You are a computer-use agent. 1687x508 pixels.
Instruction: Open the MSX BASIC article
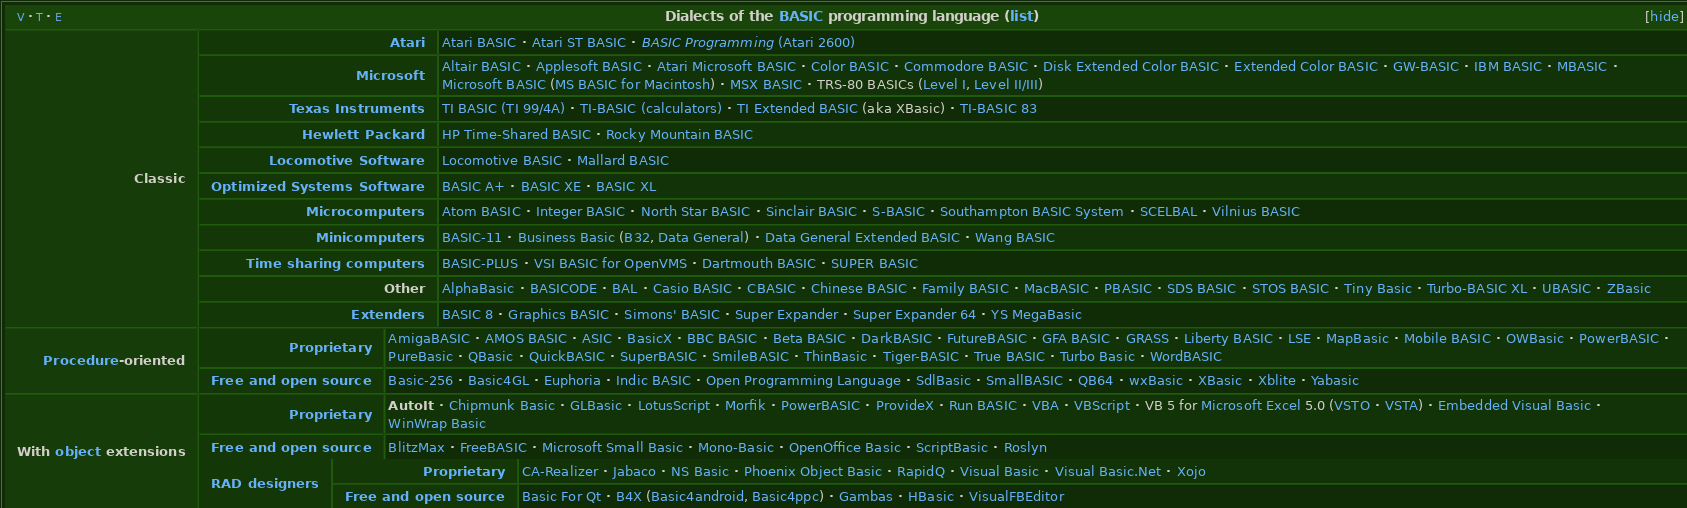click(x=766, y=84)
